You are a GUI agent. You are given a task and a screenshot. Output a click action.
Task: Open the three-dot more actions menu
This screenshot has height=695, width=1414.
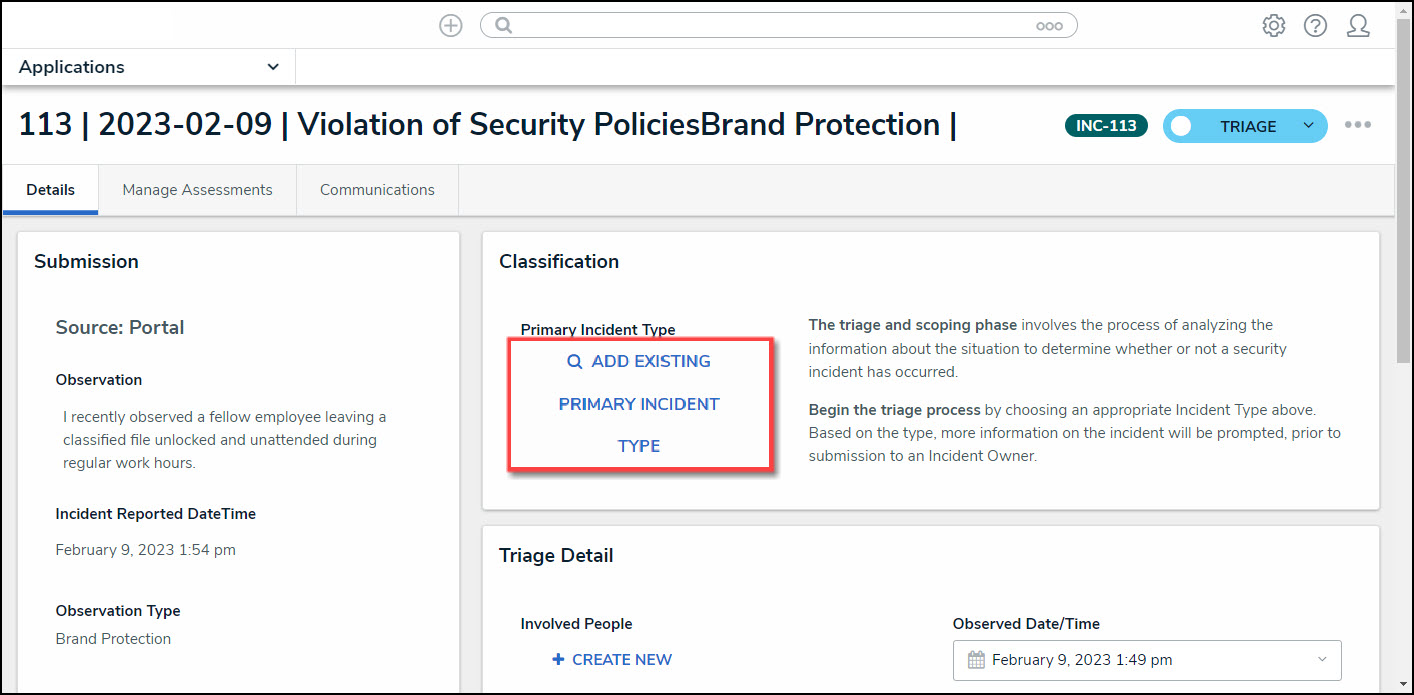(x=1357, y=126)
